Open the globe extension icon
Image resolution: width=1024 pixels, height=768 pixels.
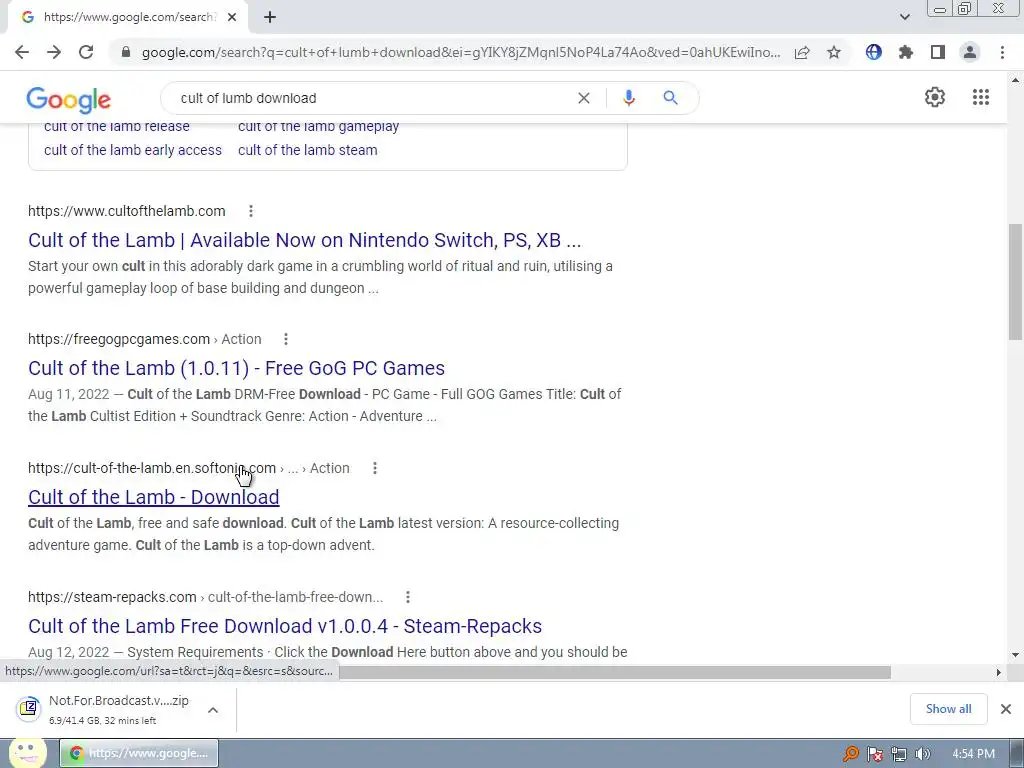click(x=874, y=52)
